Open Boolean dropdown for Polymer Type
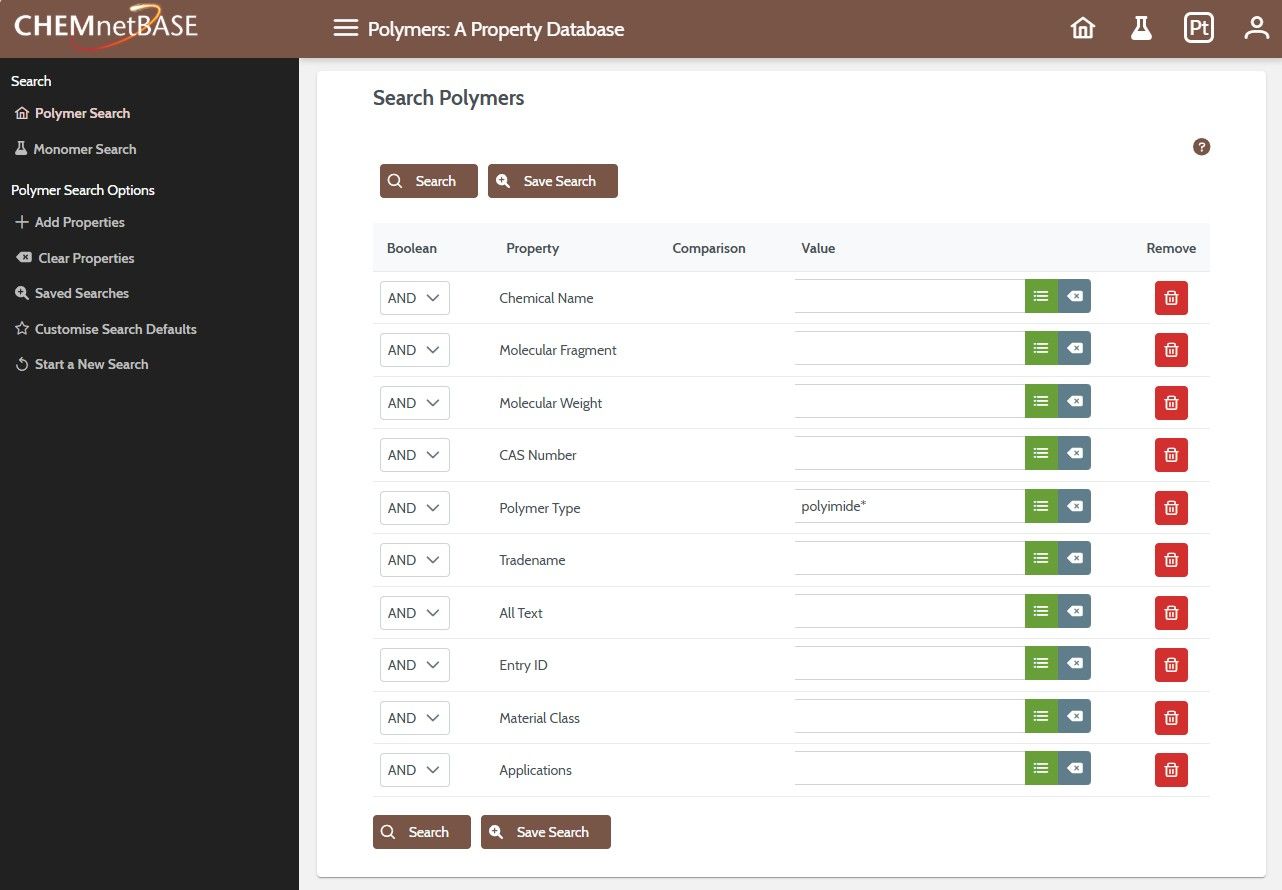 click(x=415, y=508)
